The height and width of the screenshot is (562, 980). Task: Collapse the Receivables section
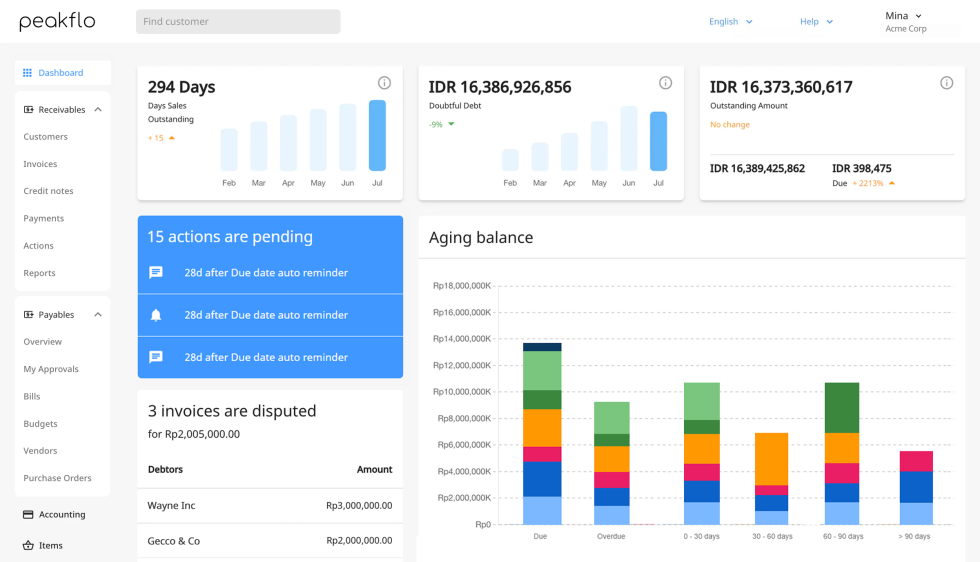pyautogui.click(x=98, y=110)
